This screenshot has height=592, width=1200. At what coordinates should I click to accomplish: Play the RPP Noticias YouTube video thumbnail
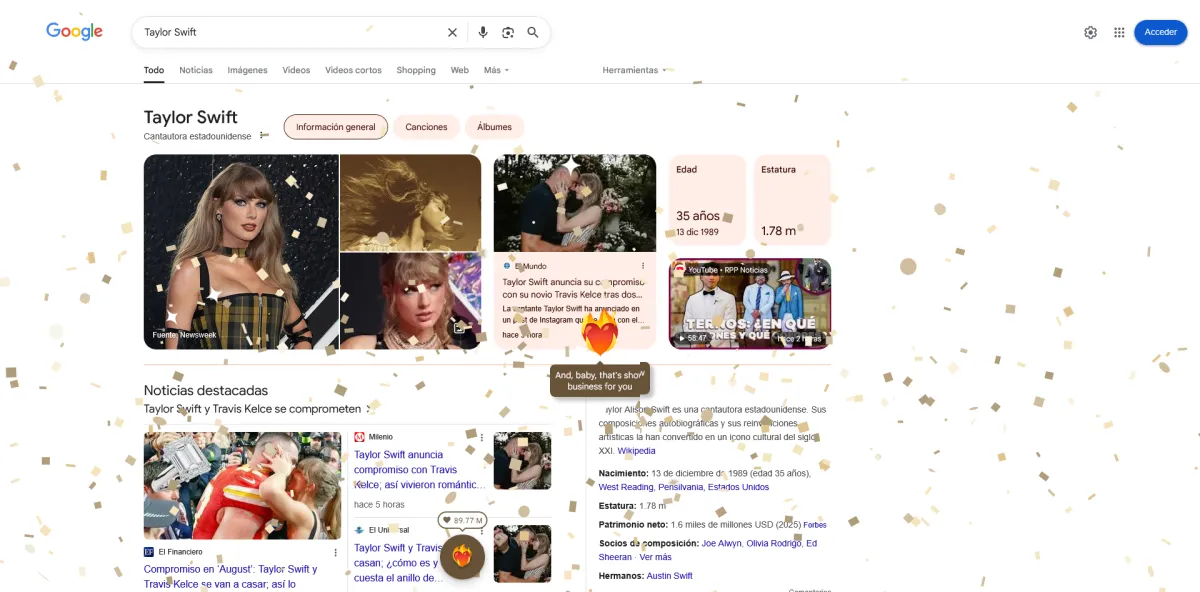click(749, 304)
